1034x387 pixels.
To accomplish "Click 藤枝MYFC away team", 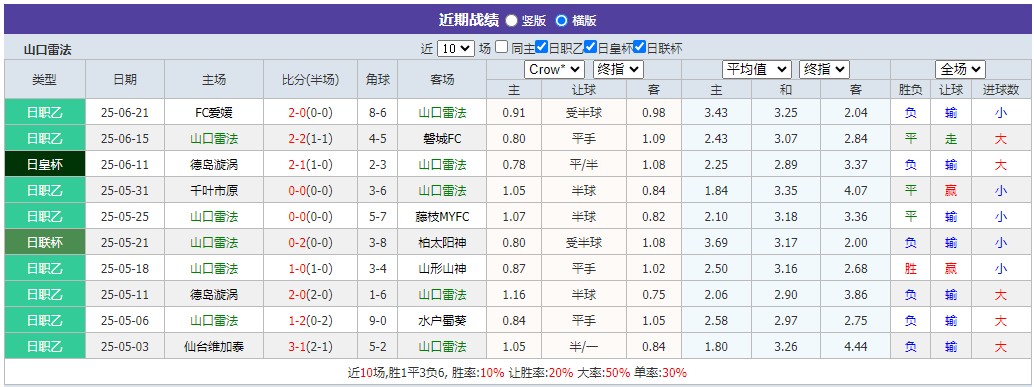I will 442,216.
